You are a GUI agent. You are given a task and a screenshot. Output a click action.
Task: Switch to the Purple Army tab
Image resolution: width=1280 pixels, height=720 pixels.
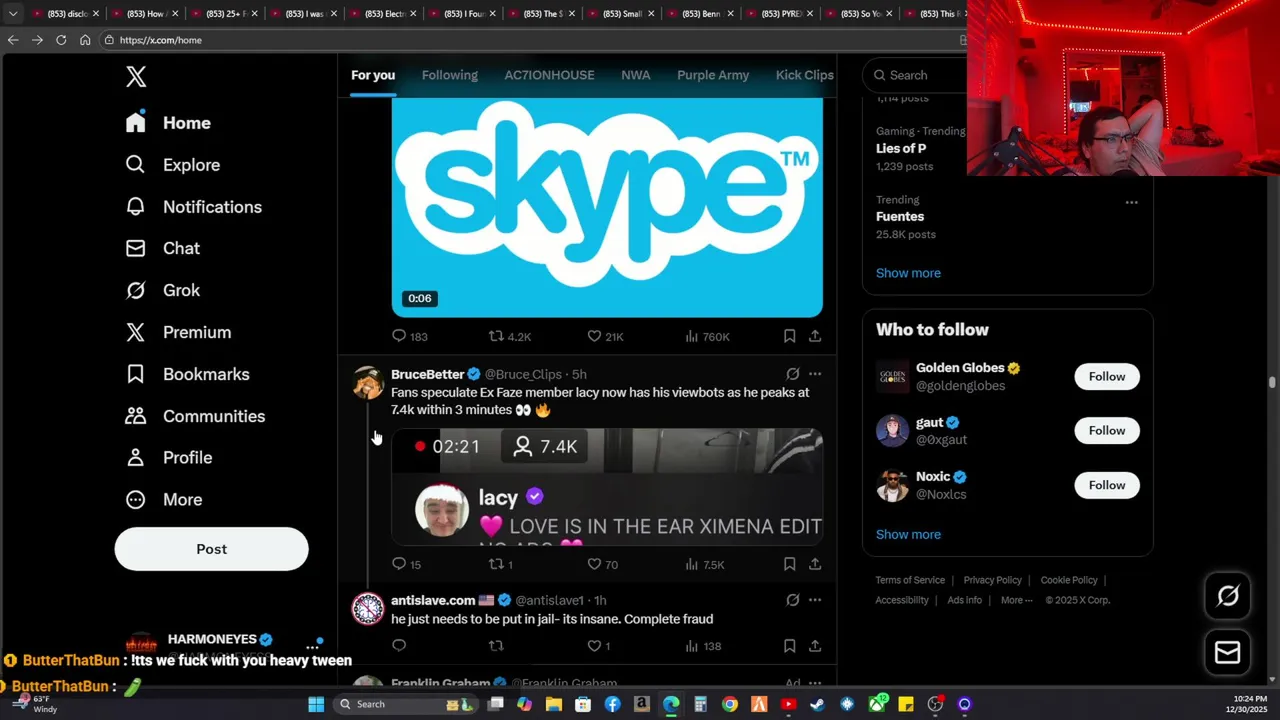click(713, 75)
